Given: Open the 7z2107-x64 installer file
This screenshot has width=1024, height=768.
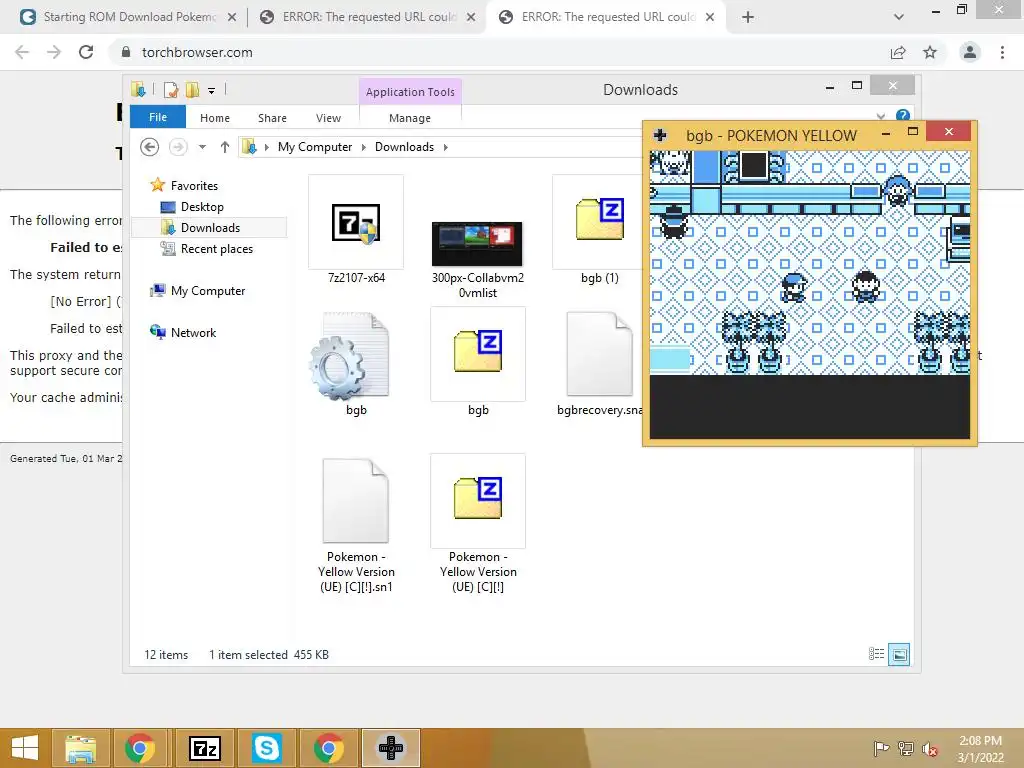Looking at the screenshot, I should click(x=356, y=229).
